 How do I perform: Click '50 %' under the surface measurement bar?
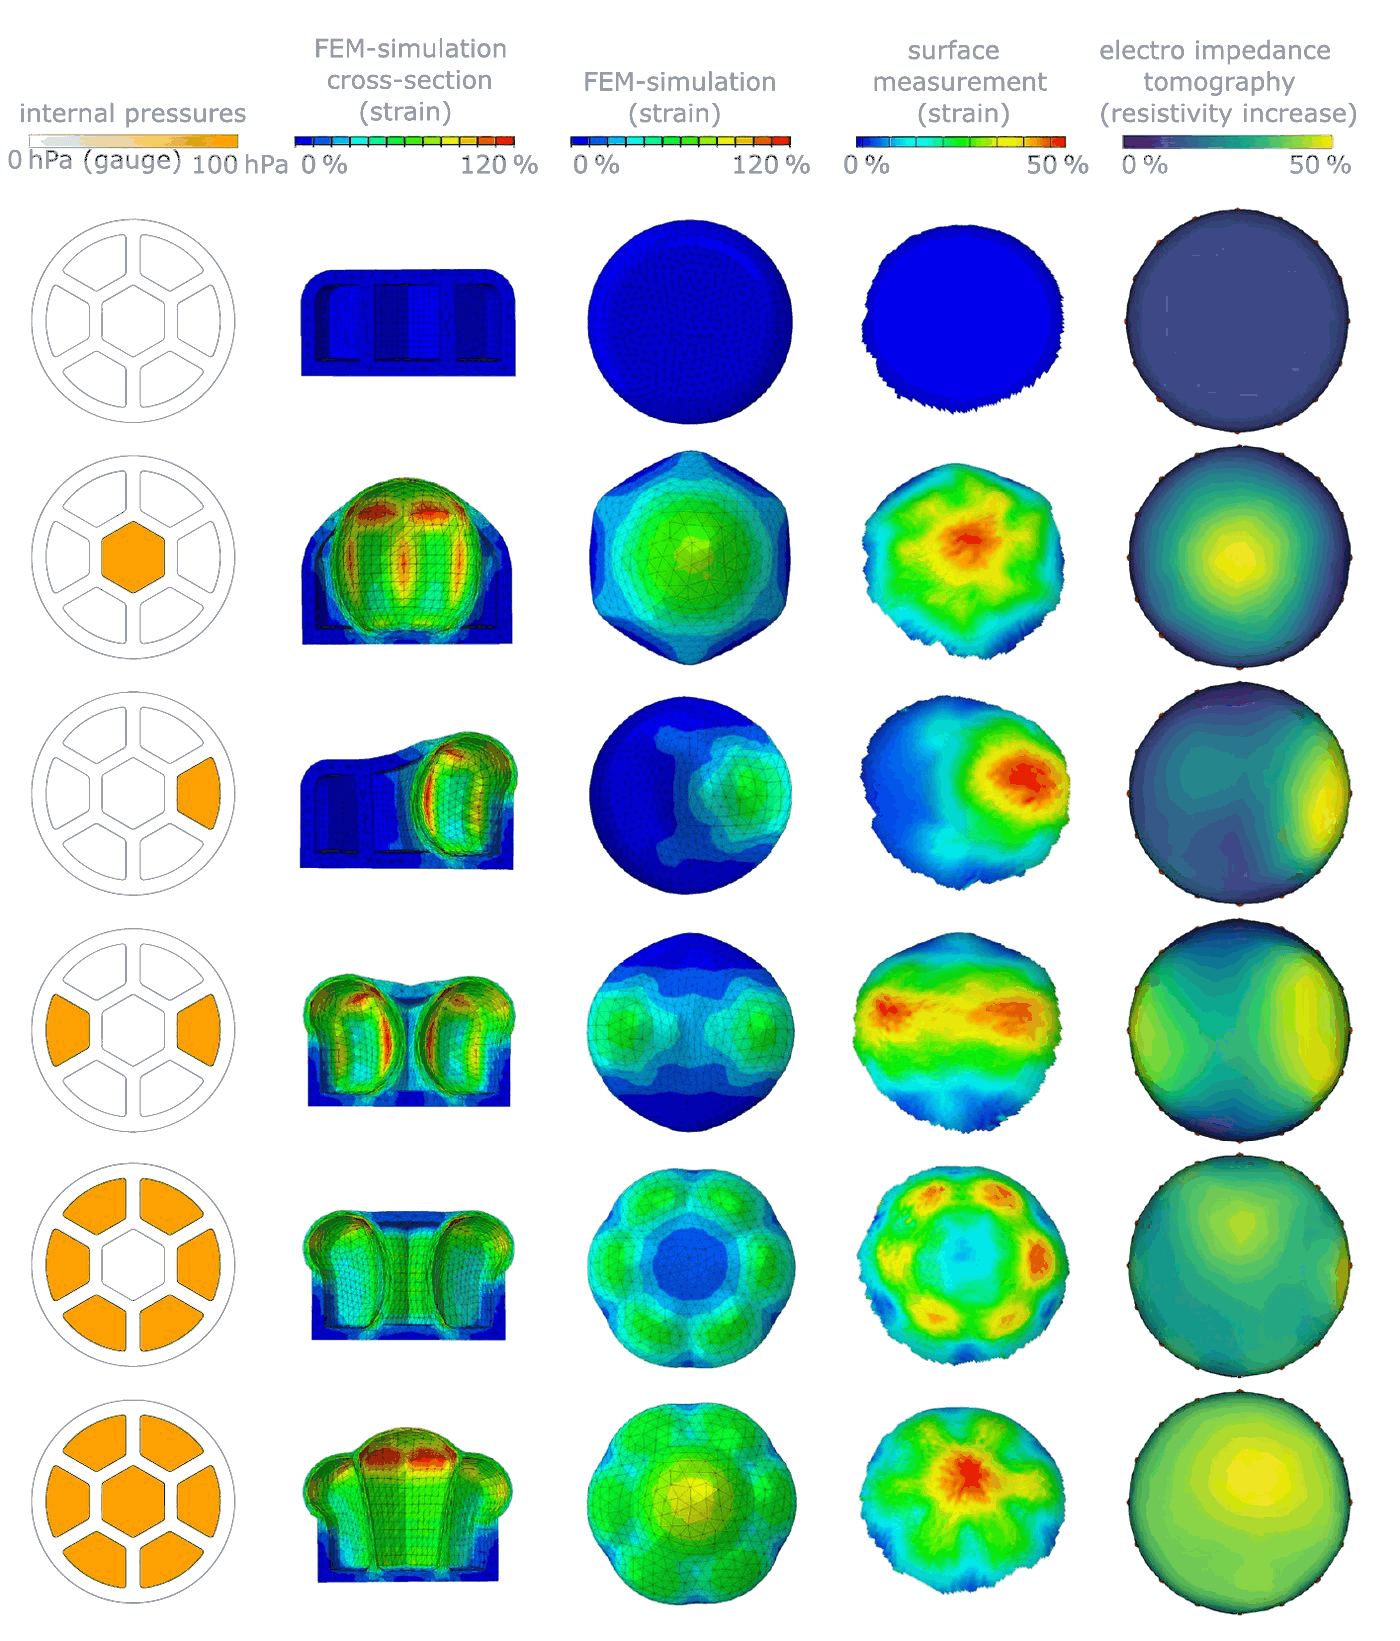point(1057,165)
